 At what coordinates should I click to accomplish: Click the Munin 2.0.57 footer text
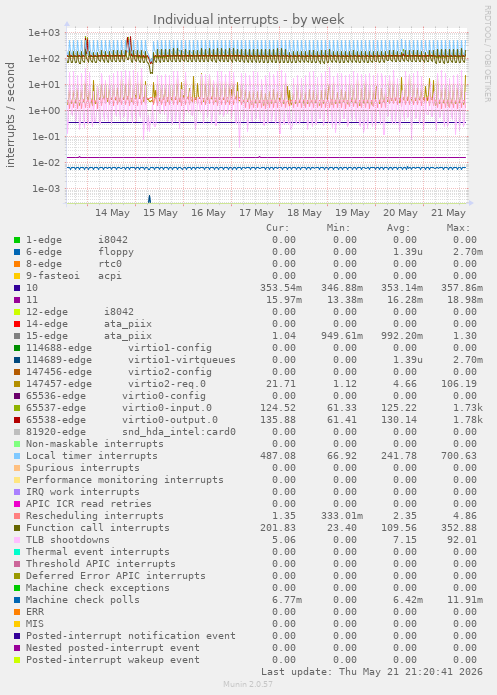pyautogui.click(x=248, y=684)
